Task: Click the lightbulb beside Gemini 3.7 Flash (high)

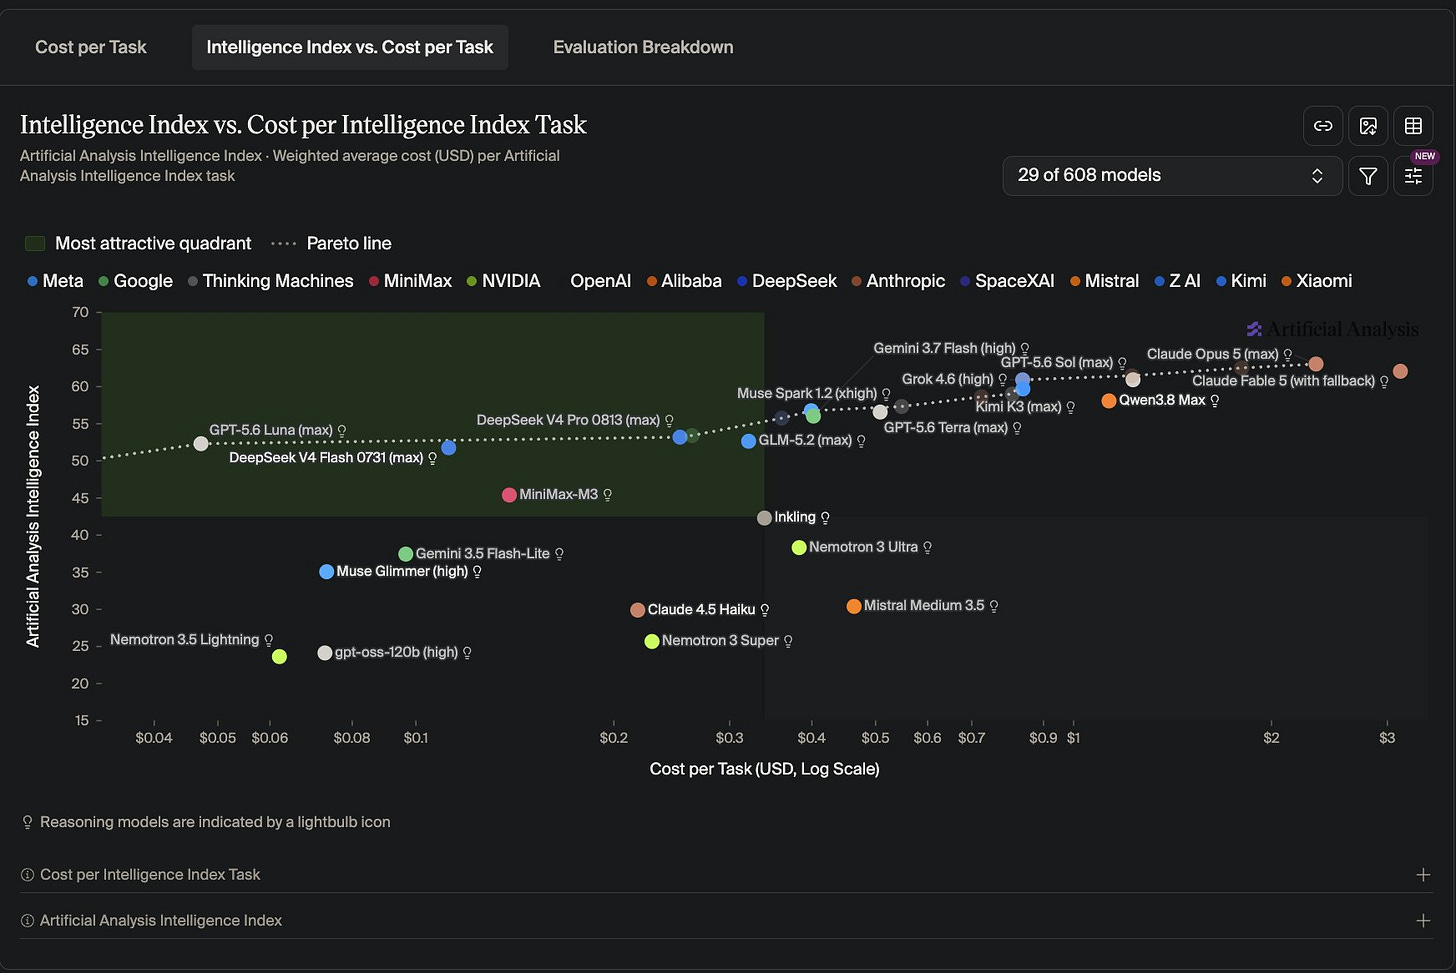Action: 1025,349
